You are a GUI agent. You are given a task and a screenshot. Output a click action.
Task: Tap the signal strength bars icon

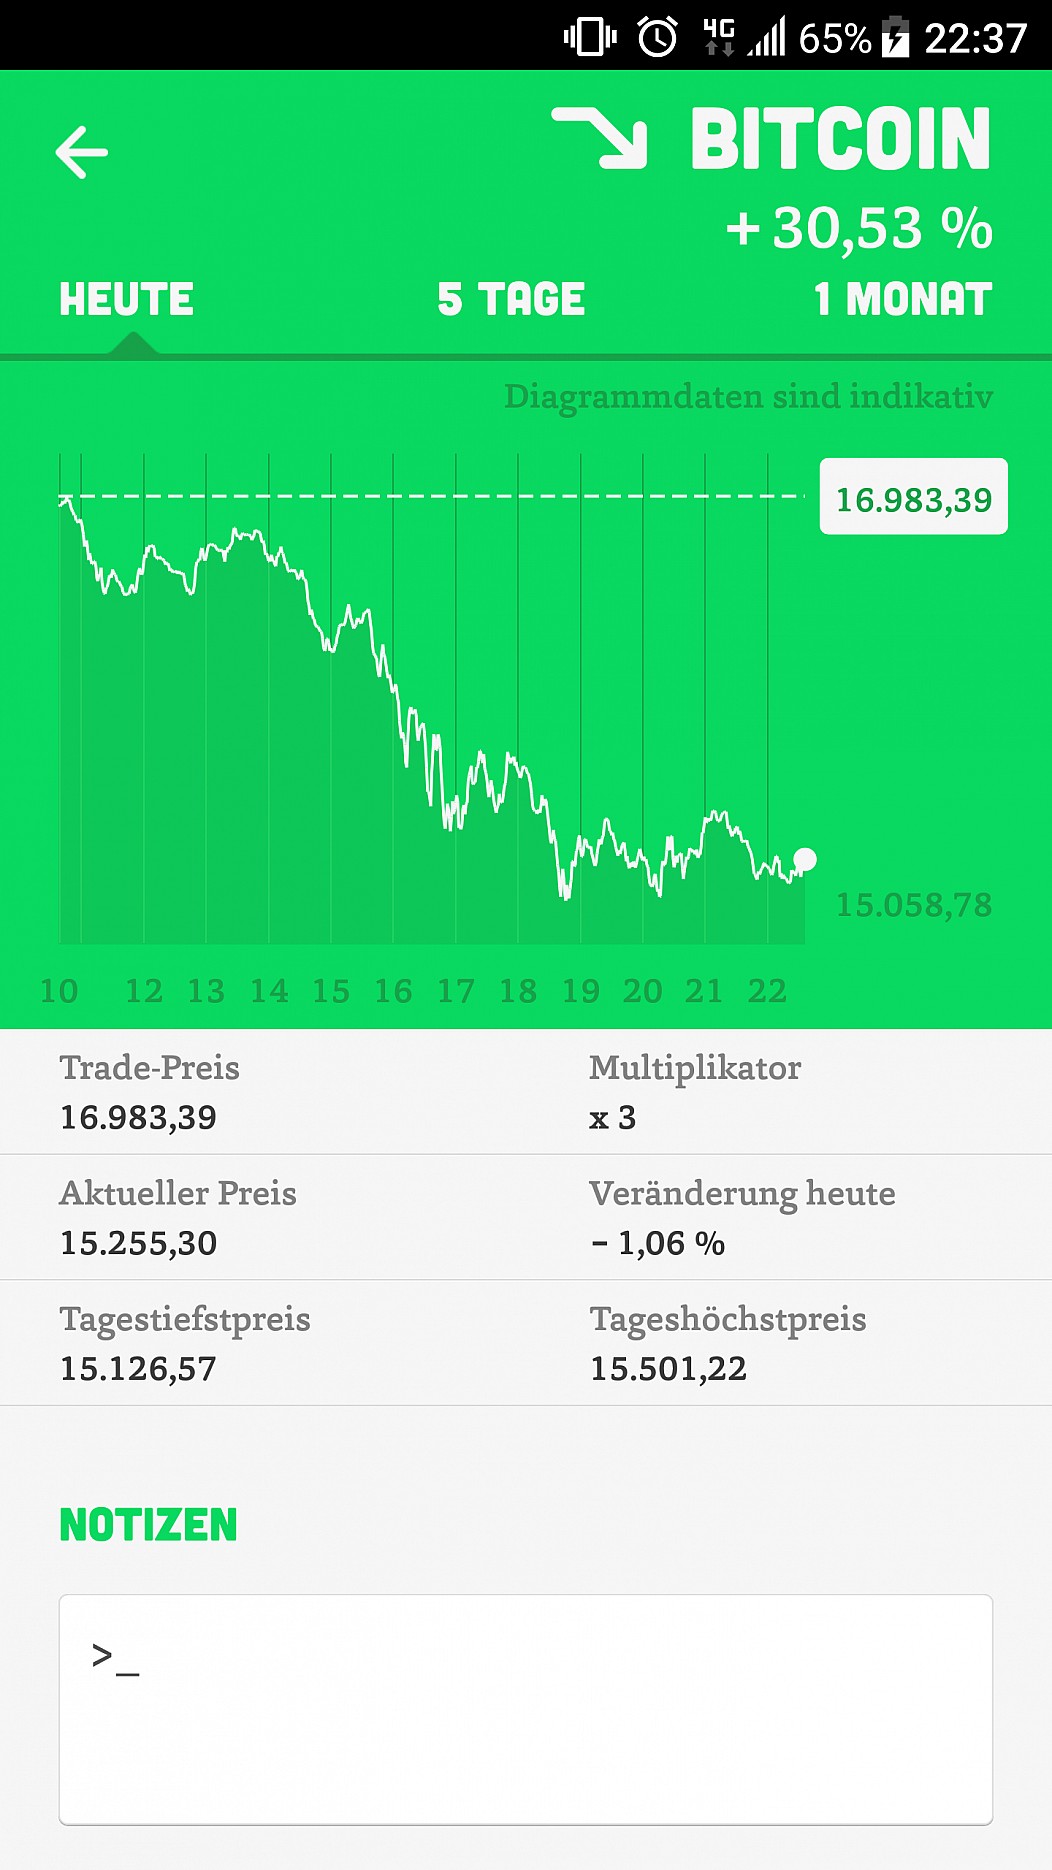pyautogui.click(x=767, y=38)
